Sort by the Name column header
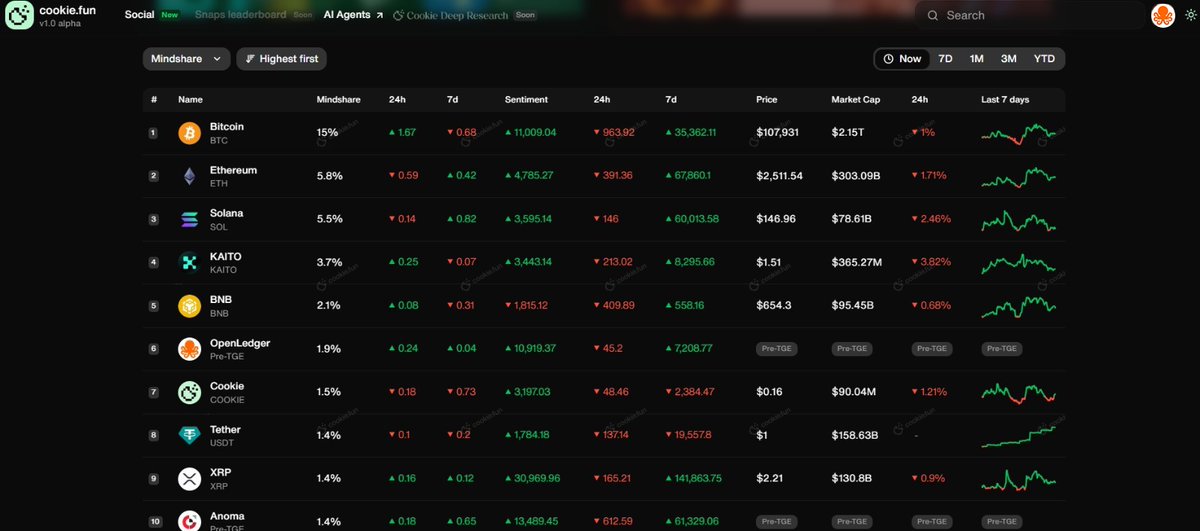 click(x=190, y=100)
